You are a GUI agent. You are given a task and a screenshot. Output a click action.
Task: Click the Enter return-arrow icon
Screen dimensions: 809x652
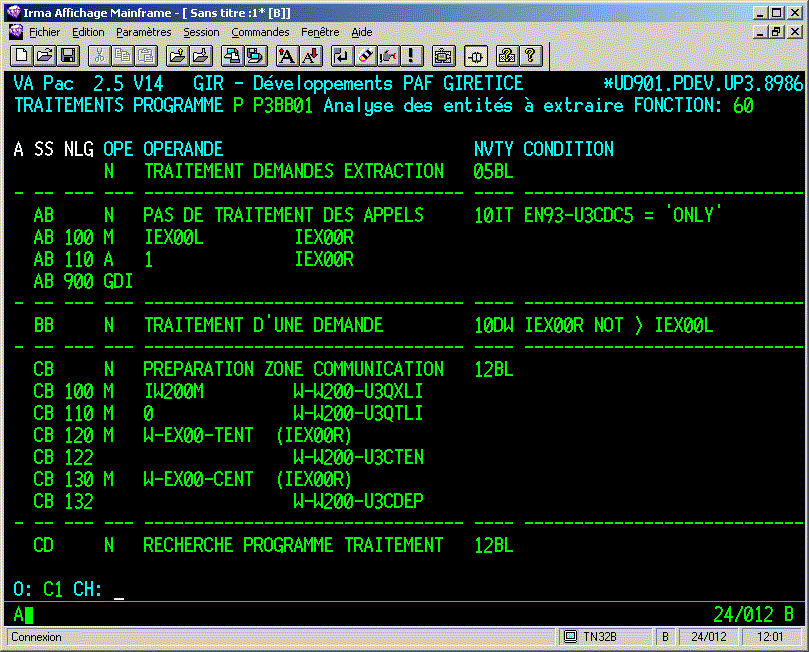tap(342, 56)
